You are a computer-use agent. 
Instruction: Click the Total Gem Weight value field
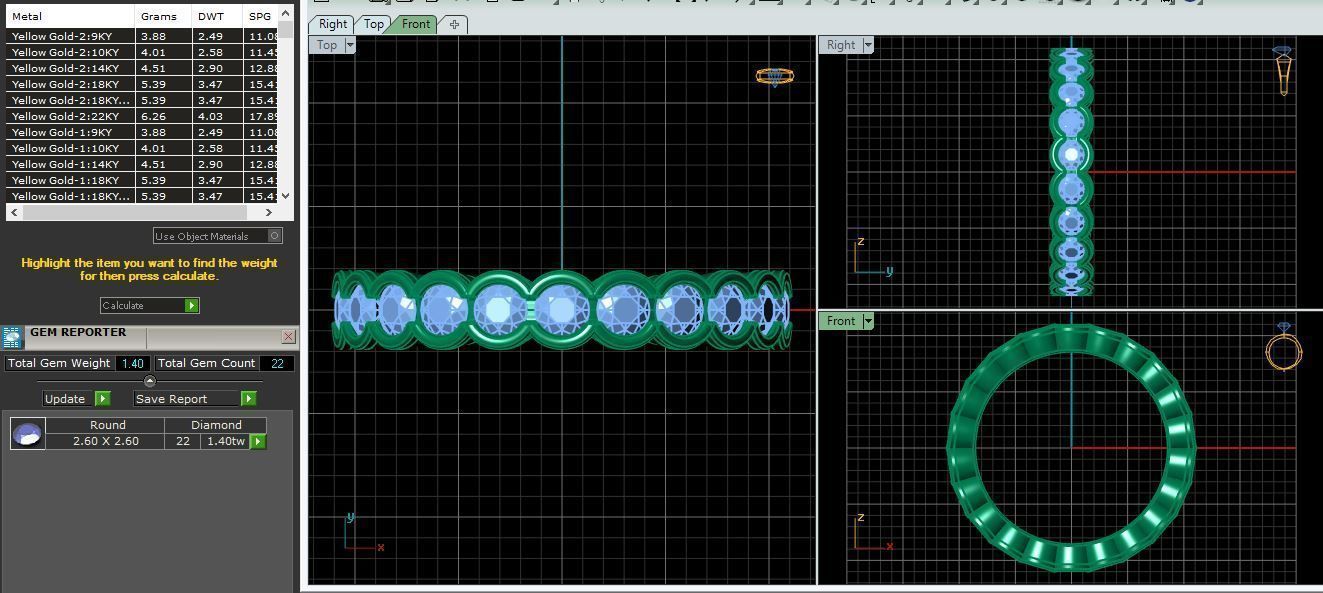[x=133, y=363]
